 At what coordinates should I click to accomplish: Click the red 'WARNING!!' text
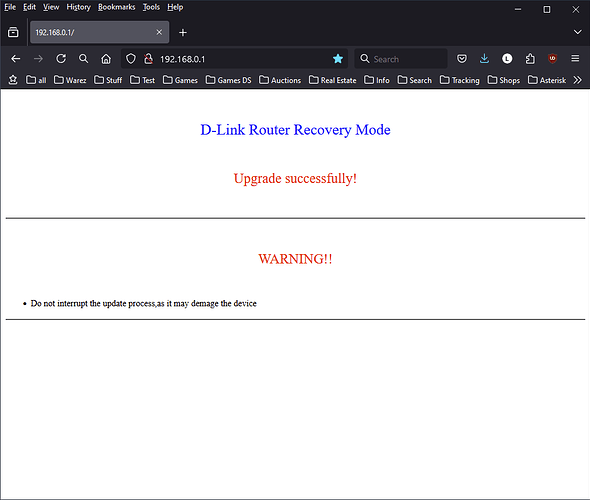point(295,259)
